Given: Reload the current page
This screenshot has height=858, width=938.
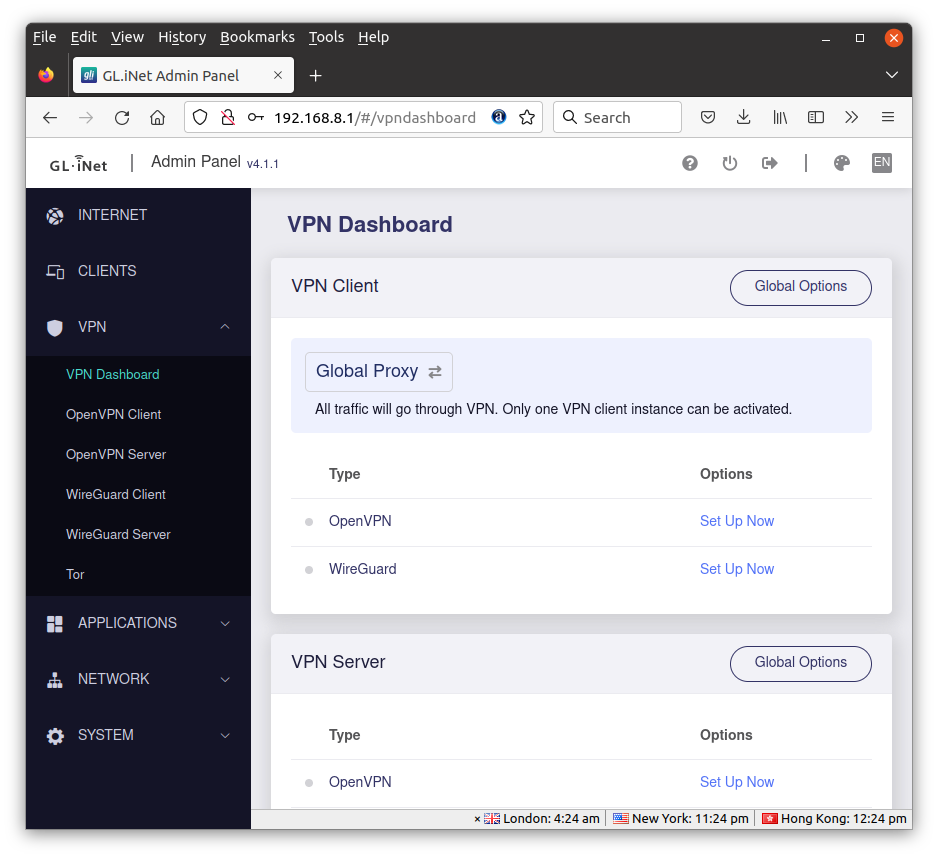Looking at the screenshot, I should click(122, 117).
